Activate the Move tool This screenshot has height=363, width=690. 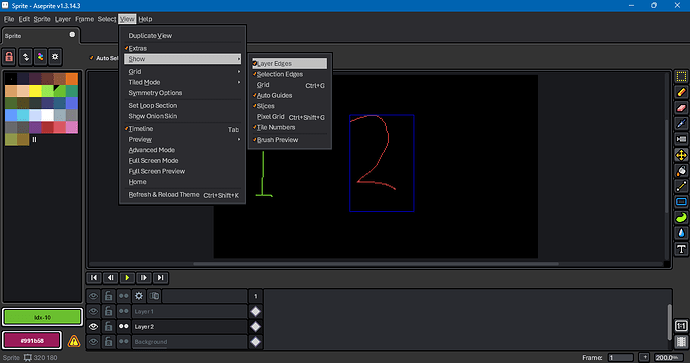coord(681,155)
